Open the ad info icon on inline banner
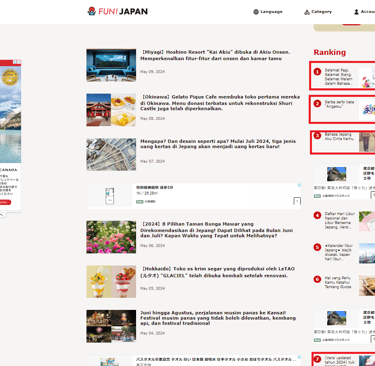The width and height of the screenshot is (375, 366). [299, 185]
